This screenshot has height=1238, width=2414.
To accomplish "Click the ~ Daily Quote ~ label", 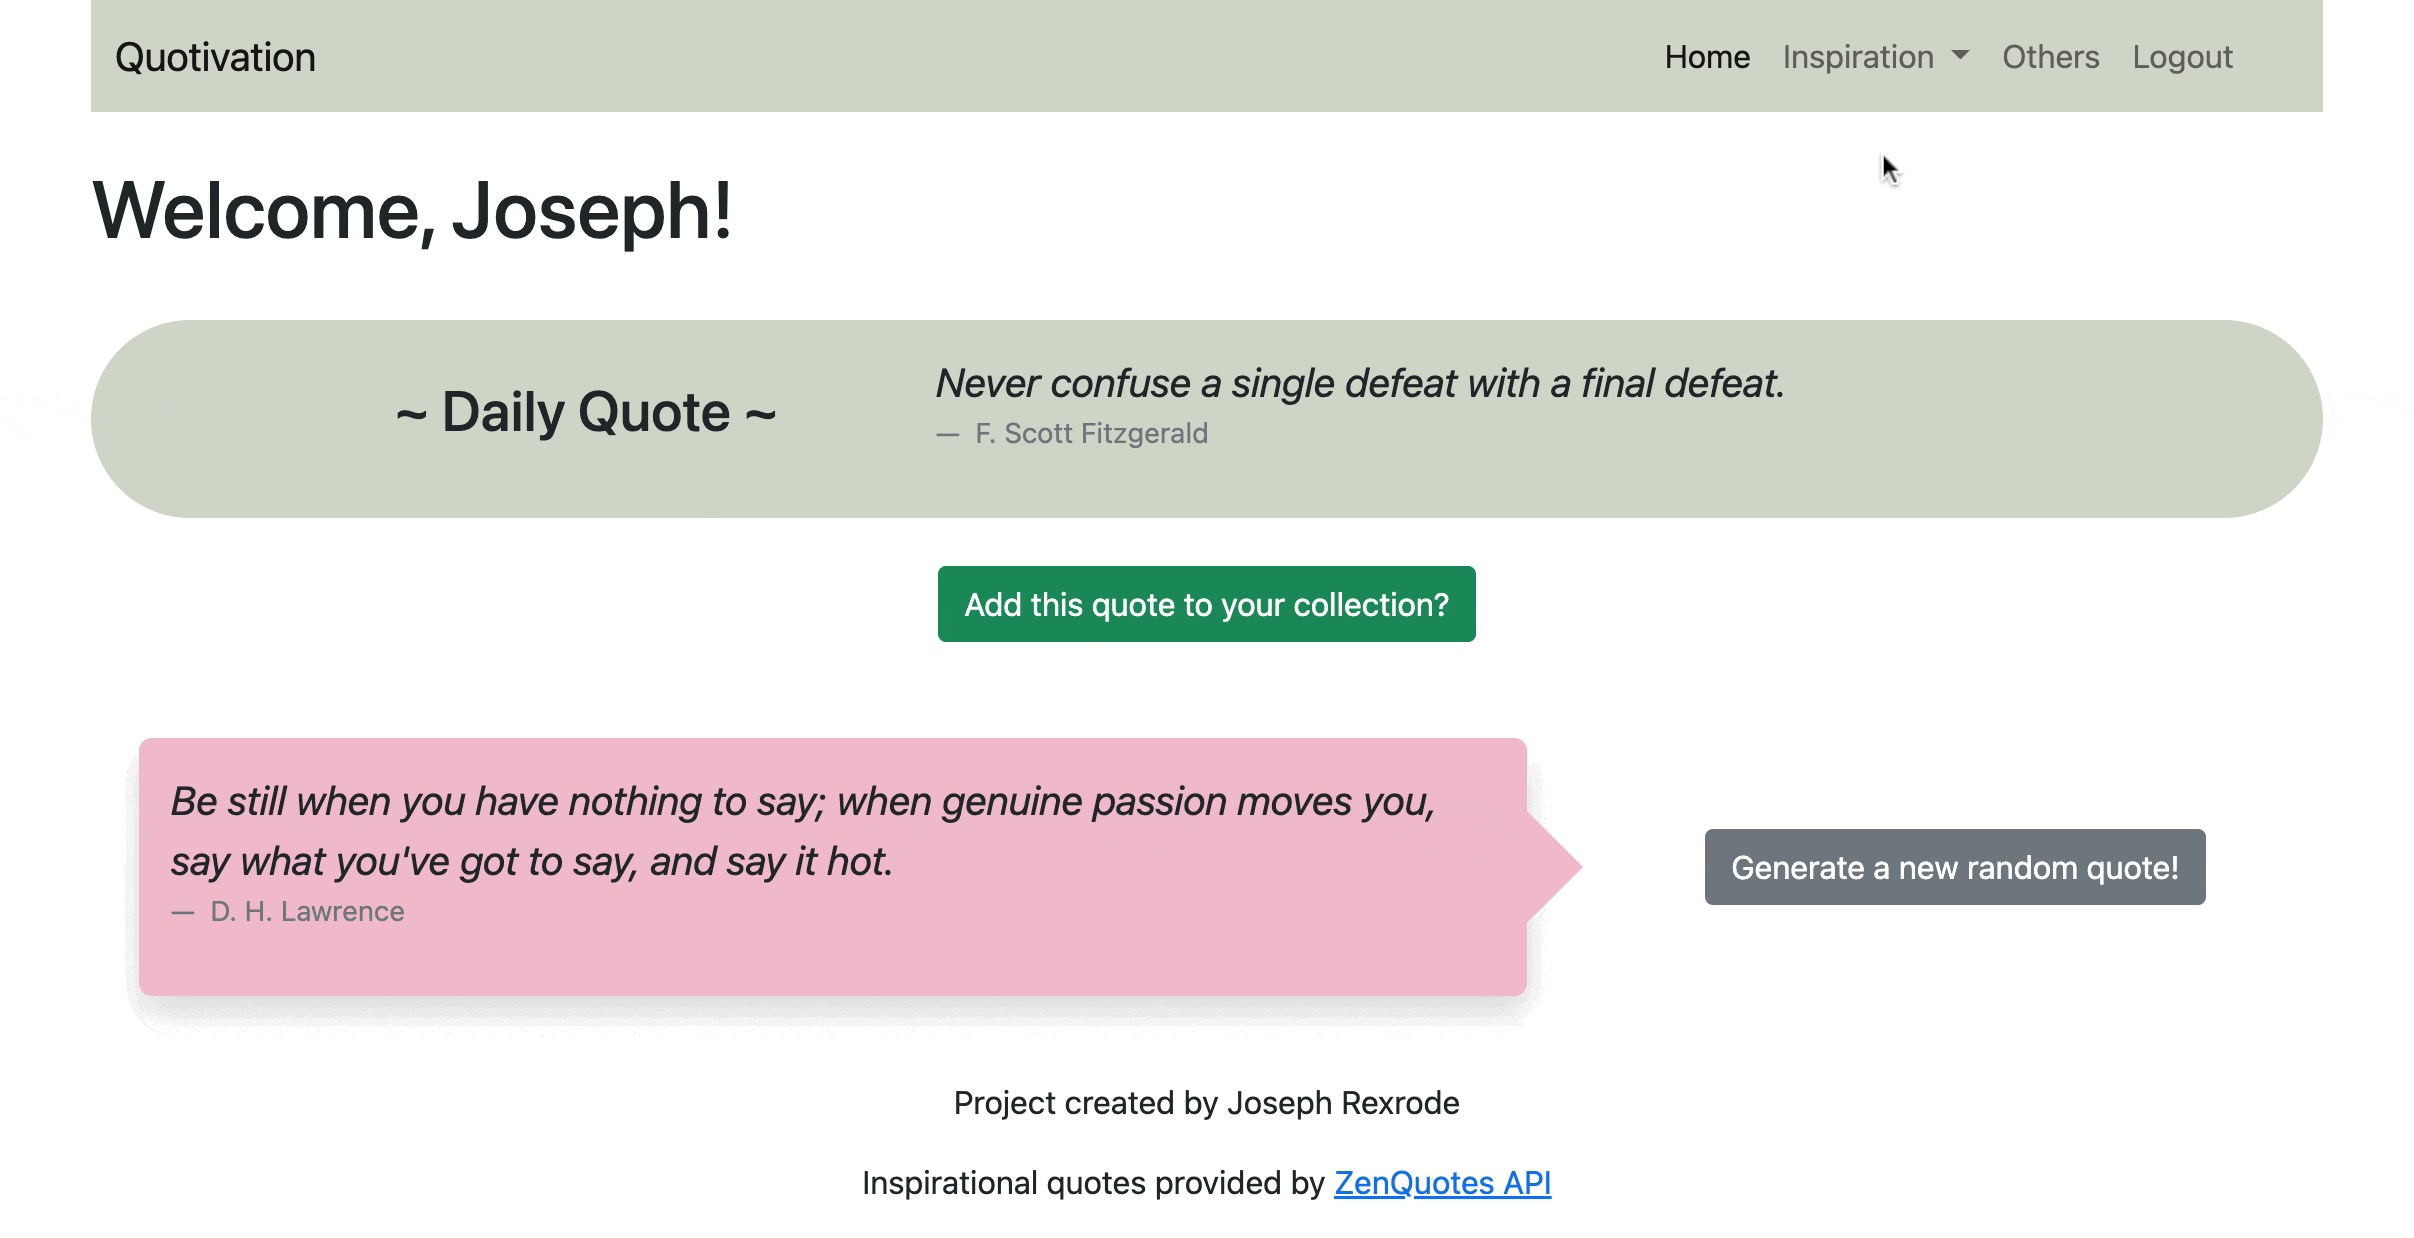I will click(x=586, y=412).
